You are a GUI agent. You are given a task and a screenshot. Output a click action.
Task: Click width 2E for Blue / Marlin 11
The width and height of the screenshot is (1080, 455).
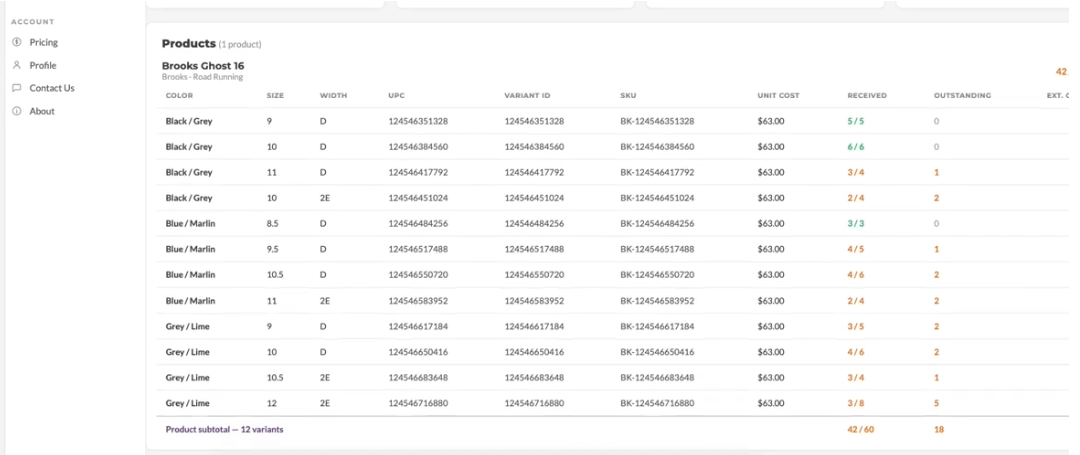324,301
